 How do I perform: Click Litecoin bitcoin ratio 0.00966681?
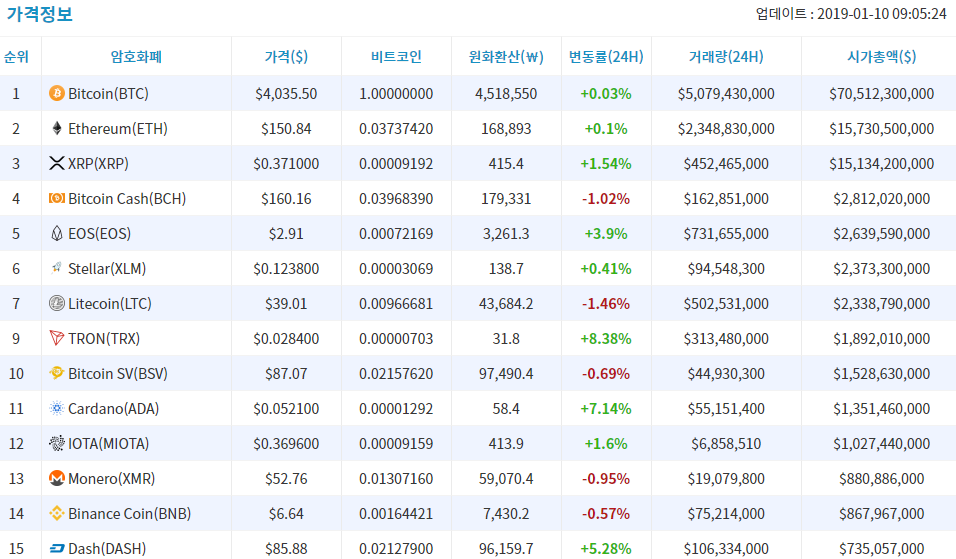pyautogui.click(x=396, y=304)
